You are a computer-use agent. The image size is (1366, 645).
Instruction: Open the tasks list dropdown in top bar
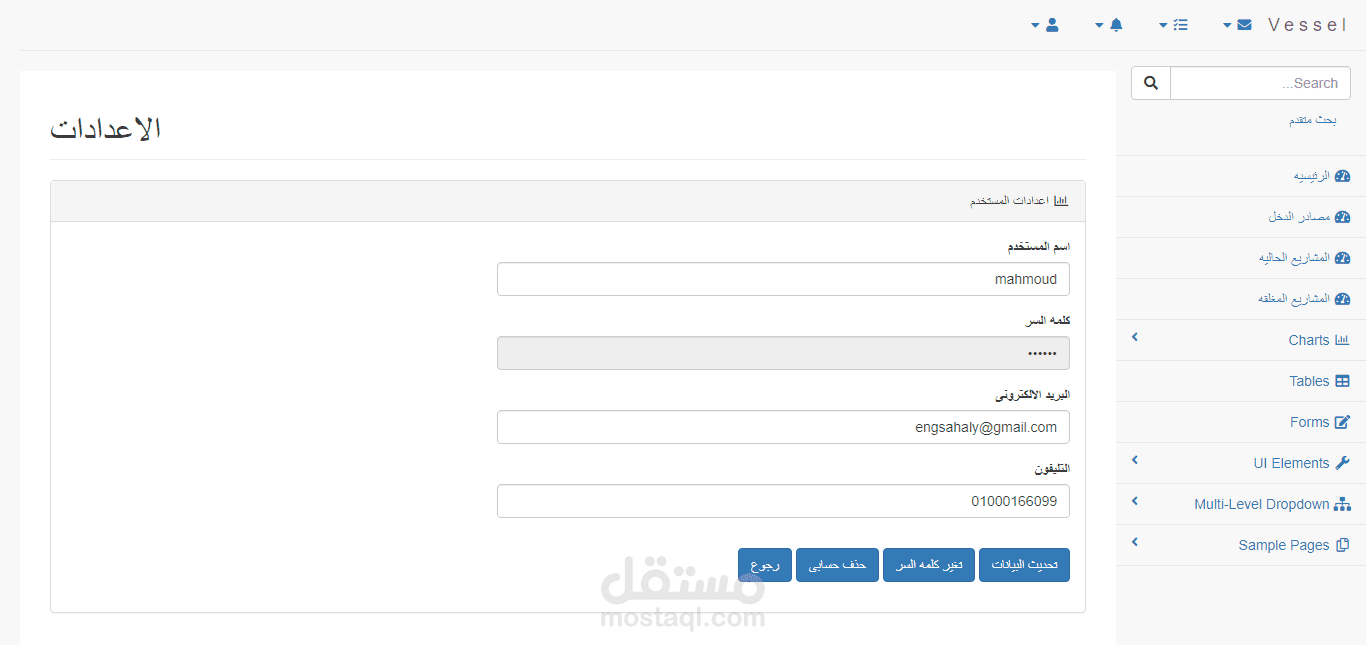[x=1174, y=25]
